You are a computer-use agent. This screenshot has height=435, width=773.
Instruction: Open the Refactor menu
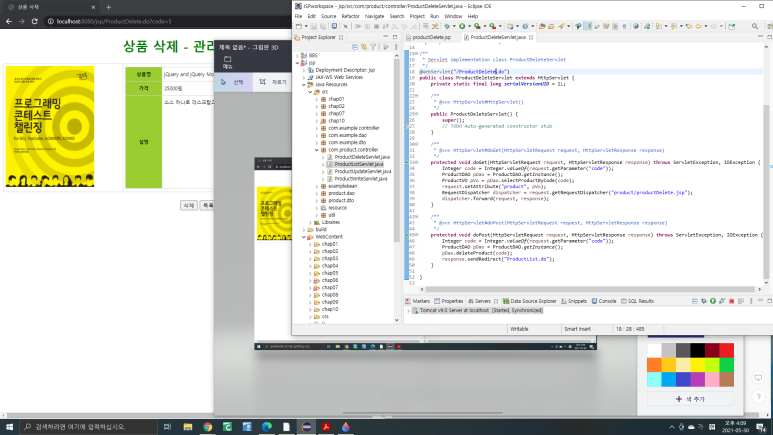point(351,16)
